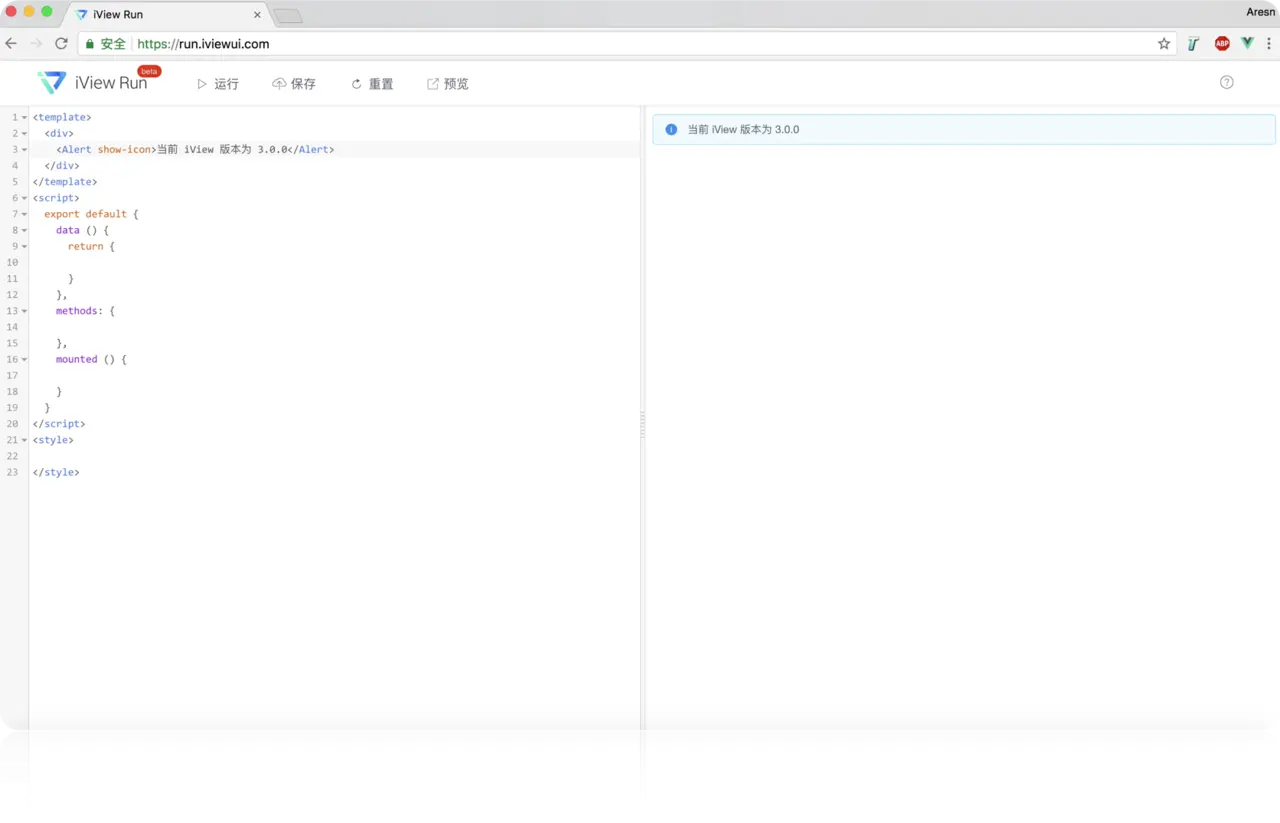1280x823 pixels.
Task: Open 预览 preview in new window
Action: [x=448, y=84]
